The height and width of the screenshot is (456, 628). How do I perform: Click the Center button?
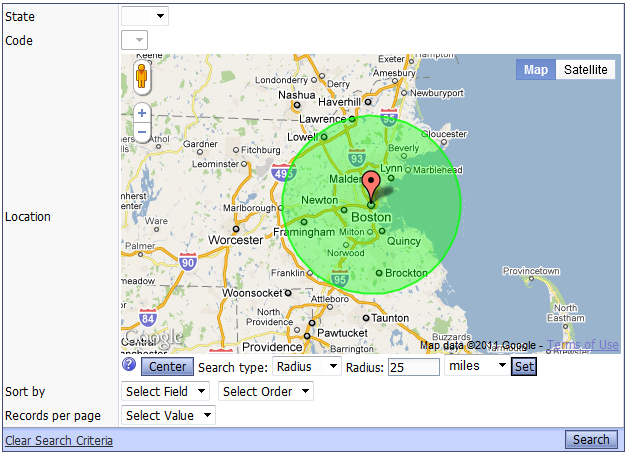point(167,367)
